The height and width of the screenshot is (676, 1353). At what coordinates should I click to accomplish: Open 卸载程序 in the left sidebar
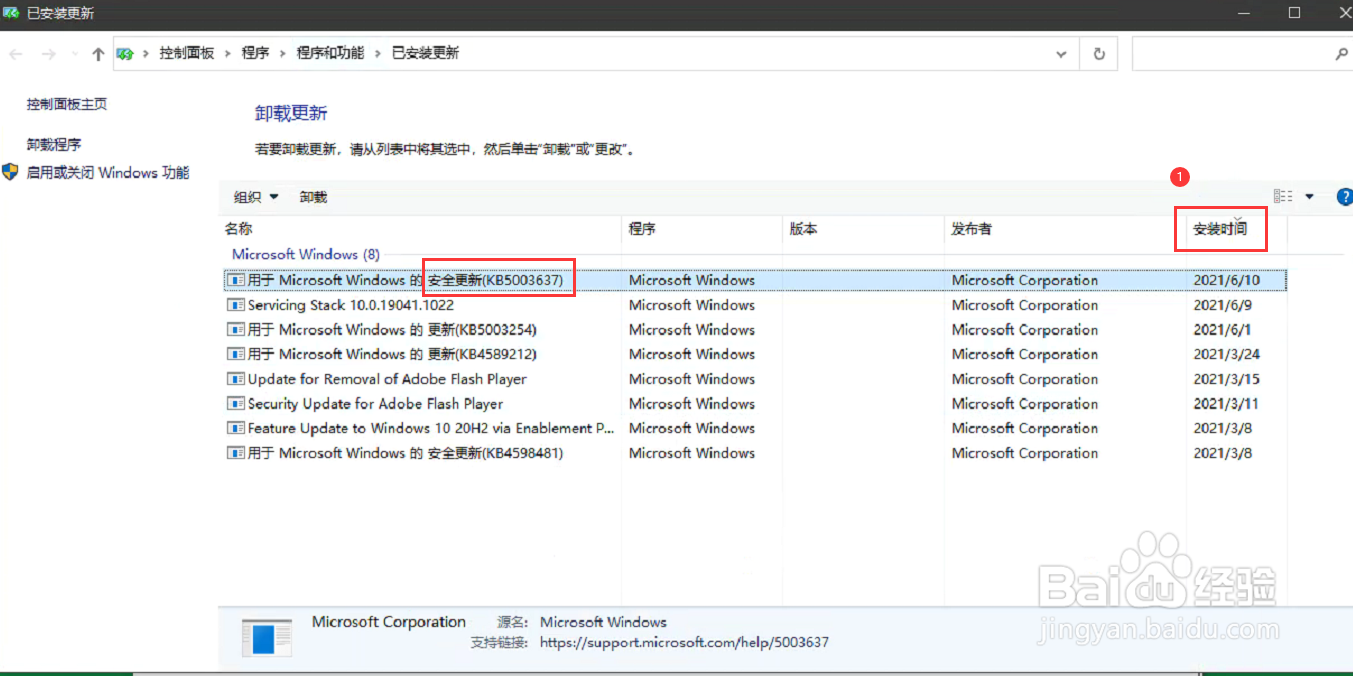click(x=55, y=143)
